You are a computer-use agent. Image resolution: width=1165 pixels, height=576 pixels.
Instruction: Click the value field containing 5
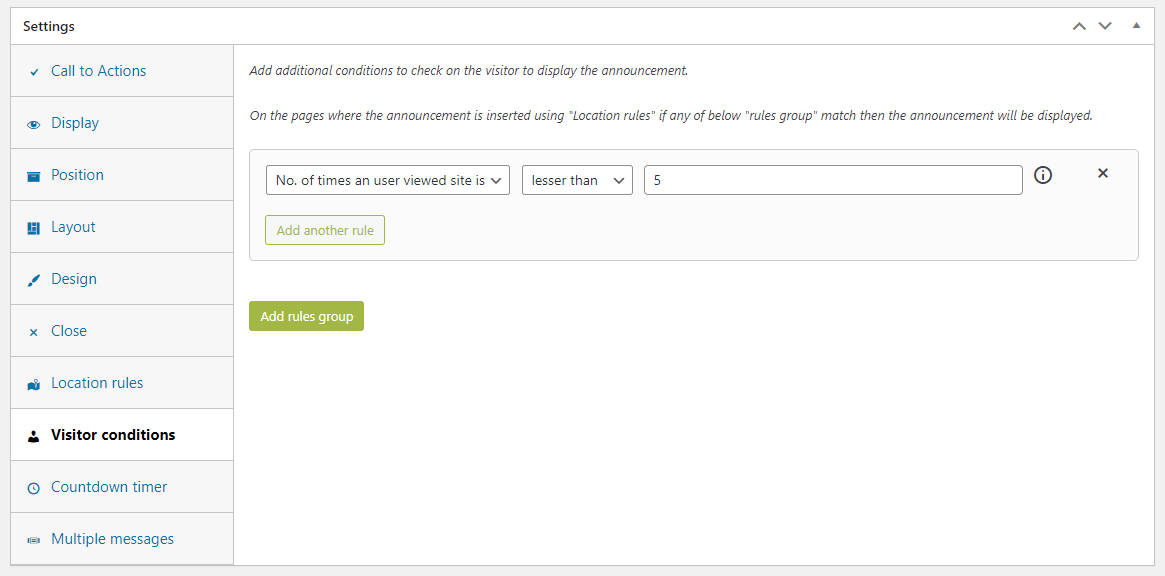click(x=833, y=180)
